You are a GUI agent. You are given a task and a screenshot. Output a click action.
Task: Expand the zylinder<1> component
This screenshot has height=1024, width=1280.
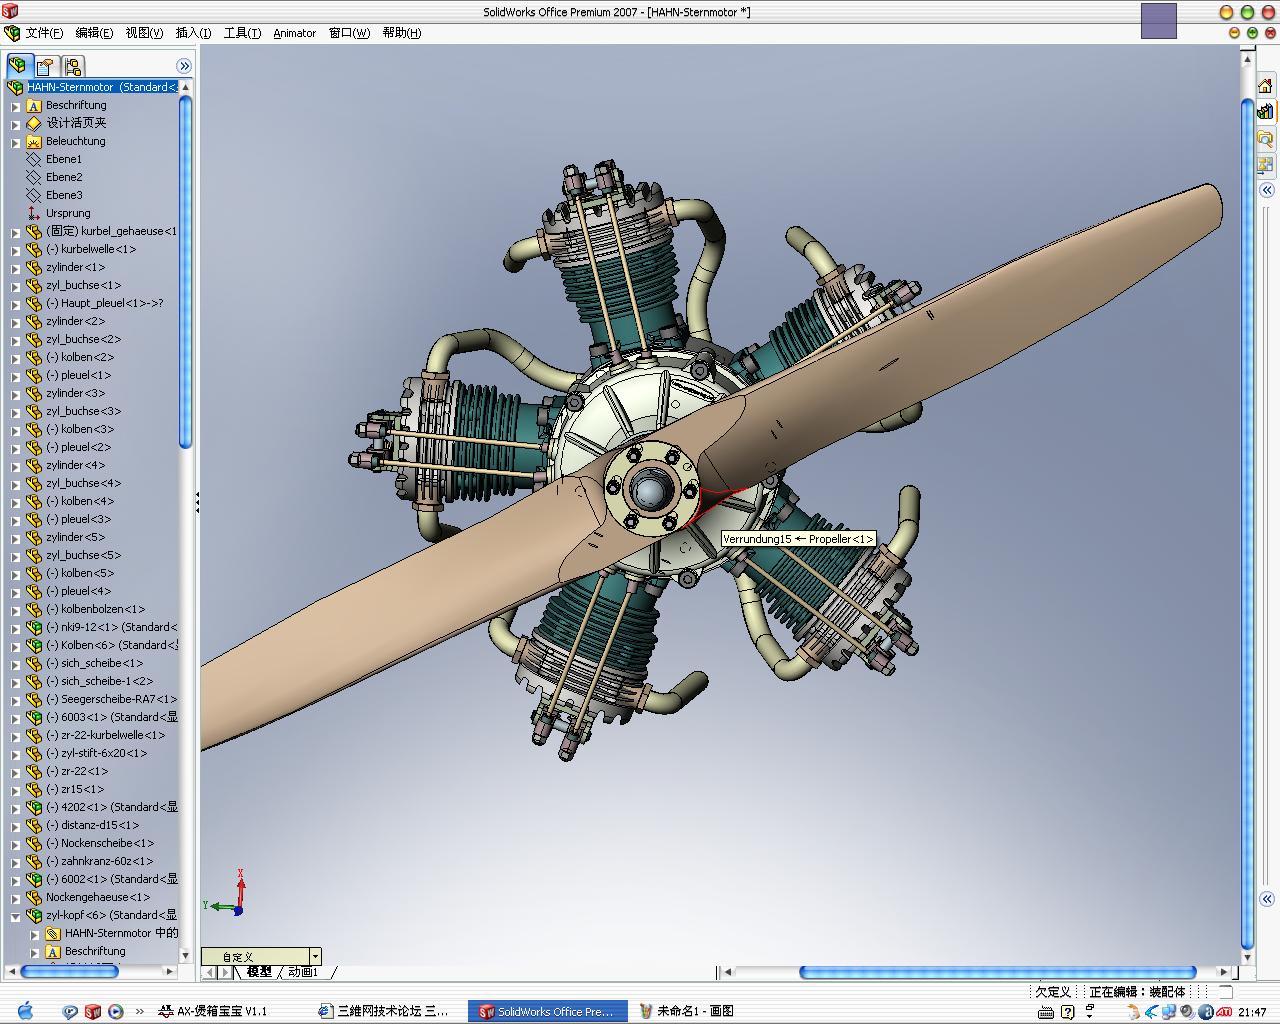point(16,267)
